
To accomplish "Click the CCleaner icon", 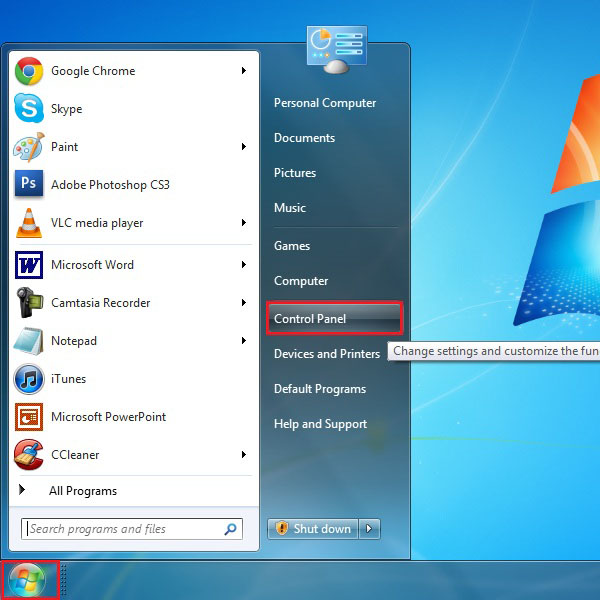I will click(x=29, y=455).
